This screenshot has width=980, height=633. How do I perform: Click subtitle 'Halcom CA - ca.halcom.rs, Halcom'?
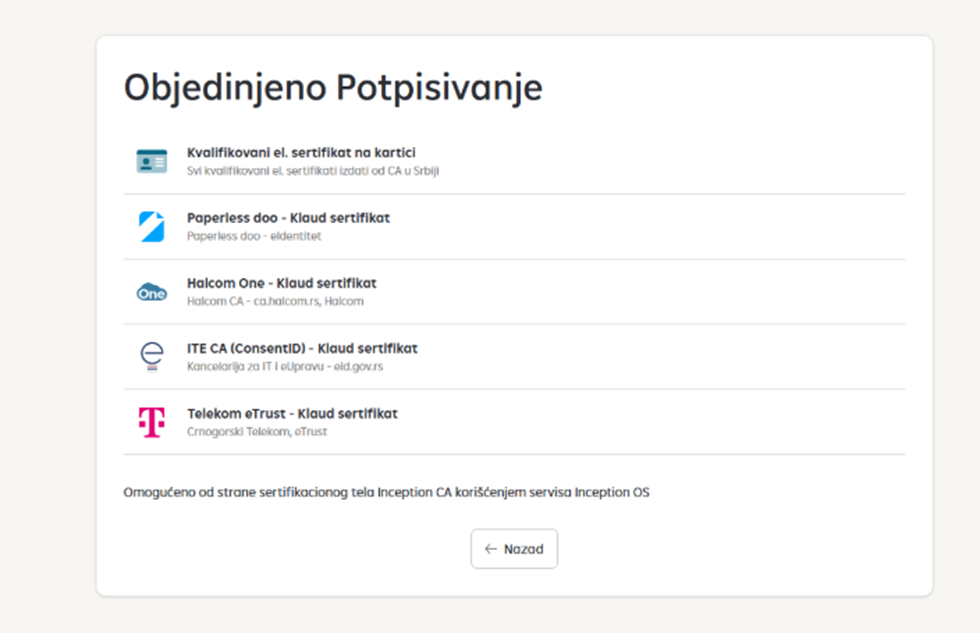[x=275, y=301]
